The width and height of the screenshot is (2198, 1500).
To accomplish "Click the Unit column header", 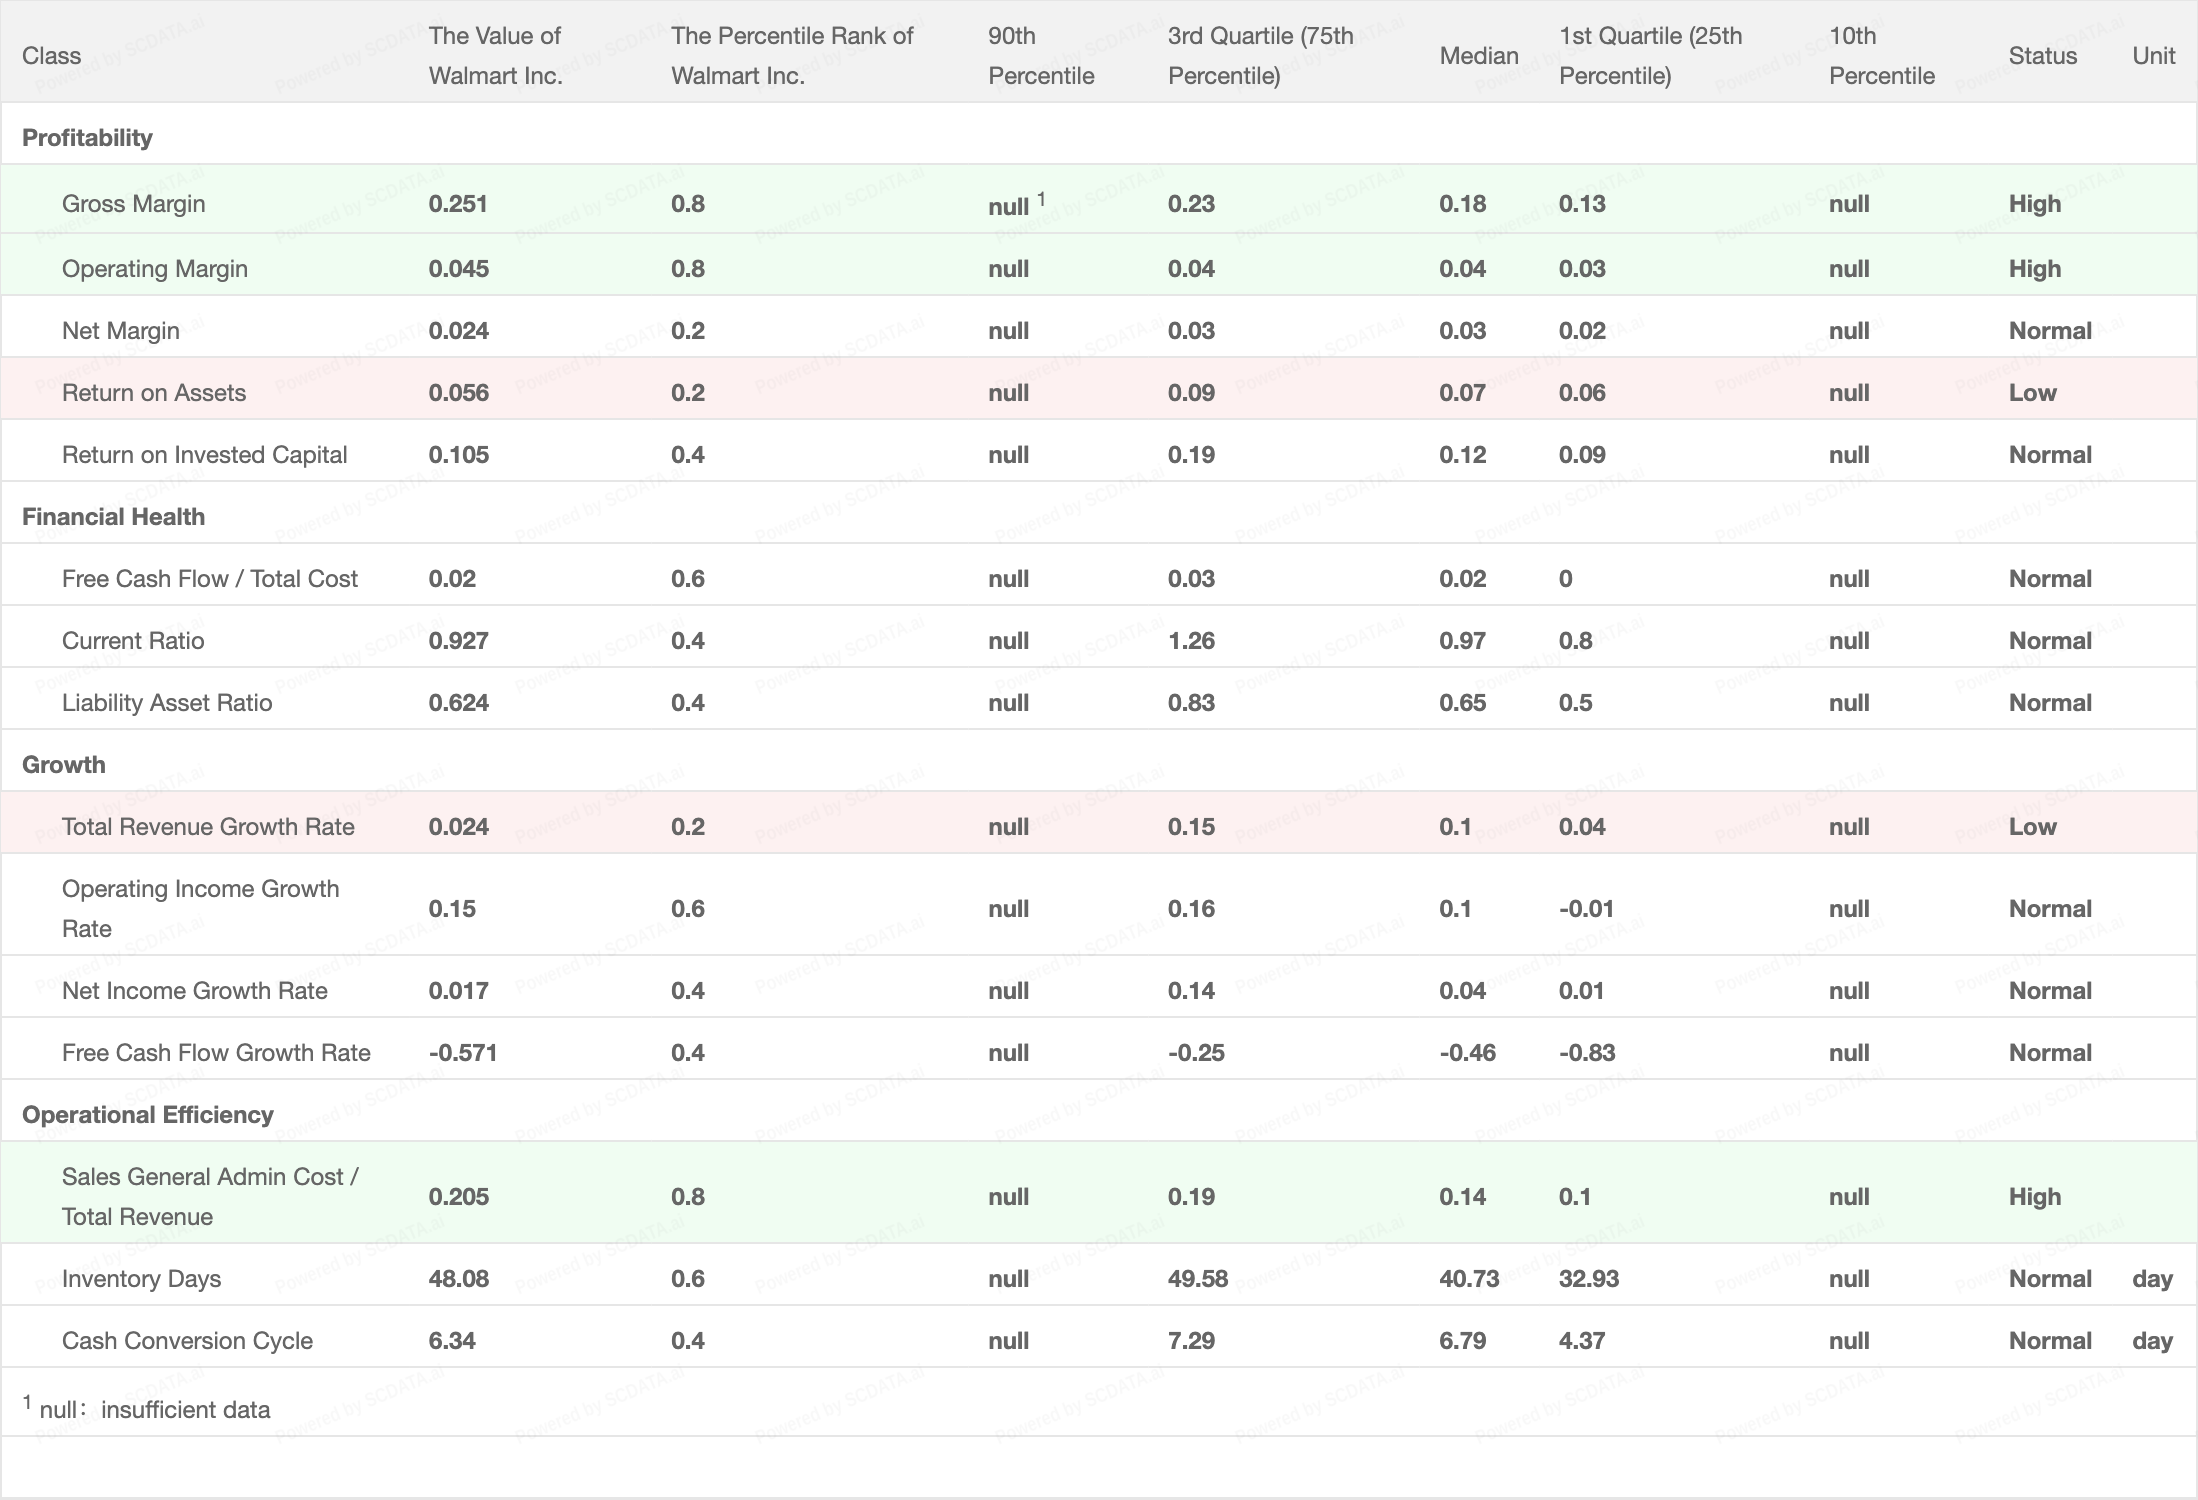I will (2153, 56).
